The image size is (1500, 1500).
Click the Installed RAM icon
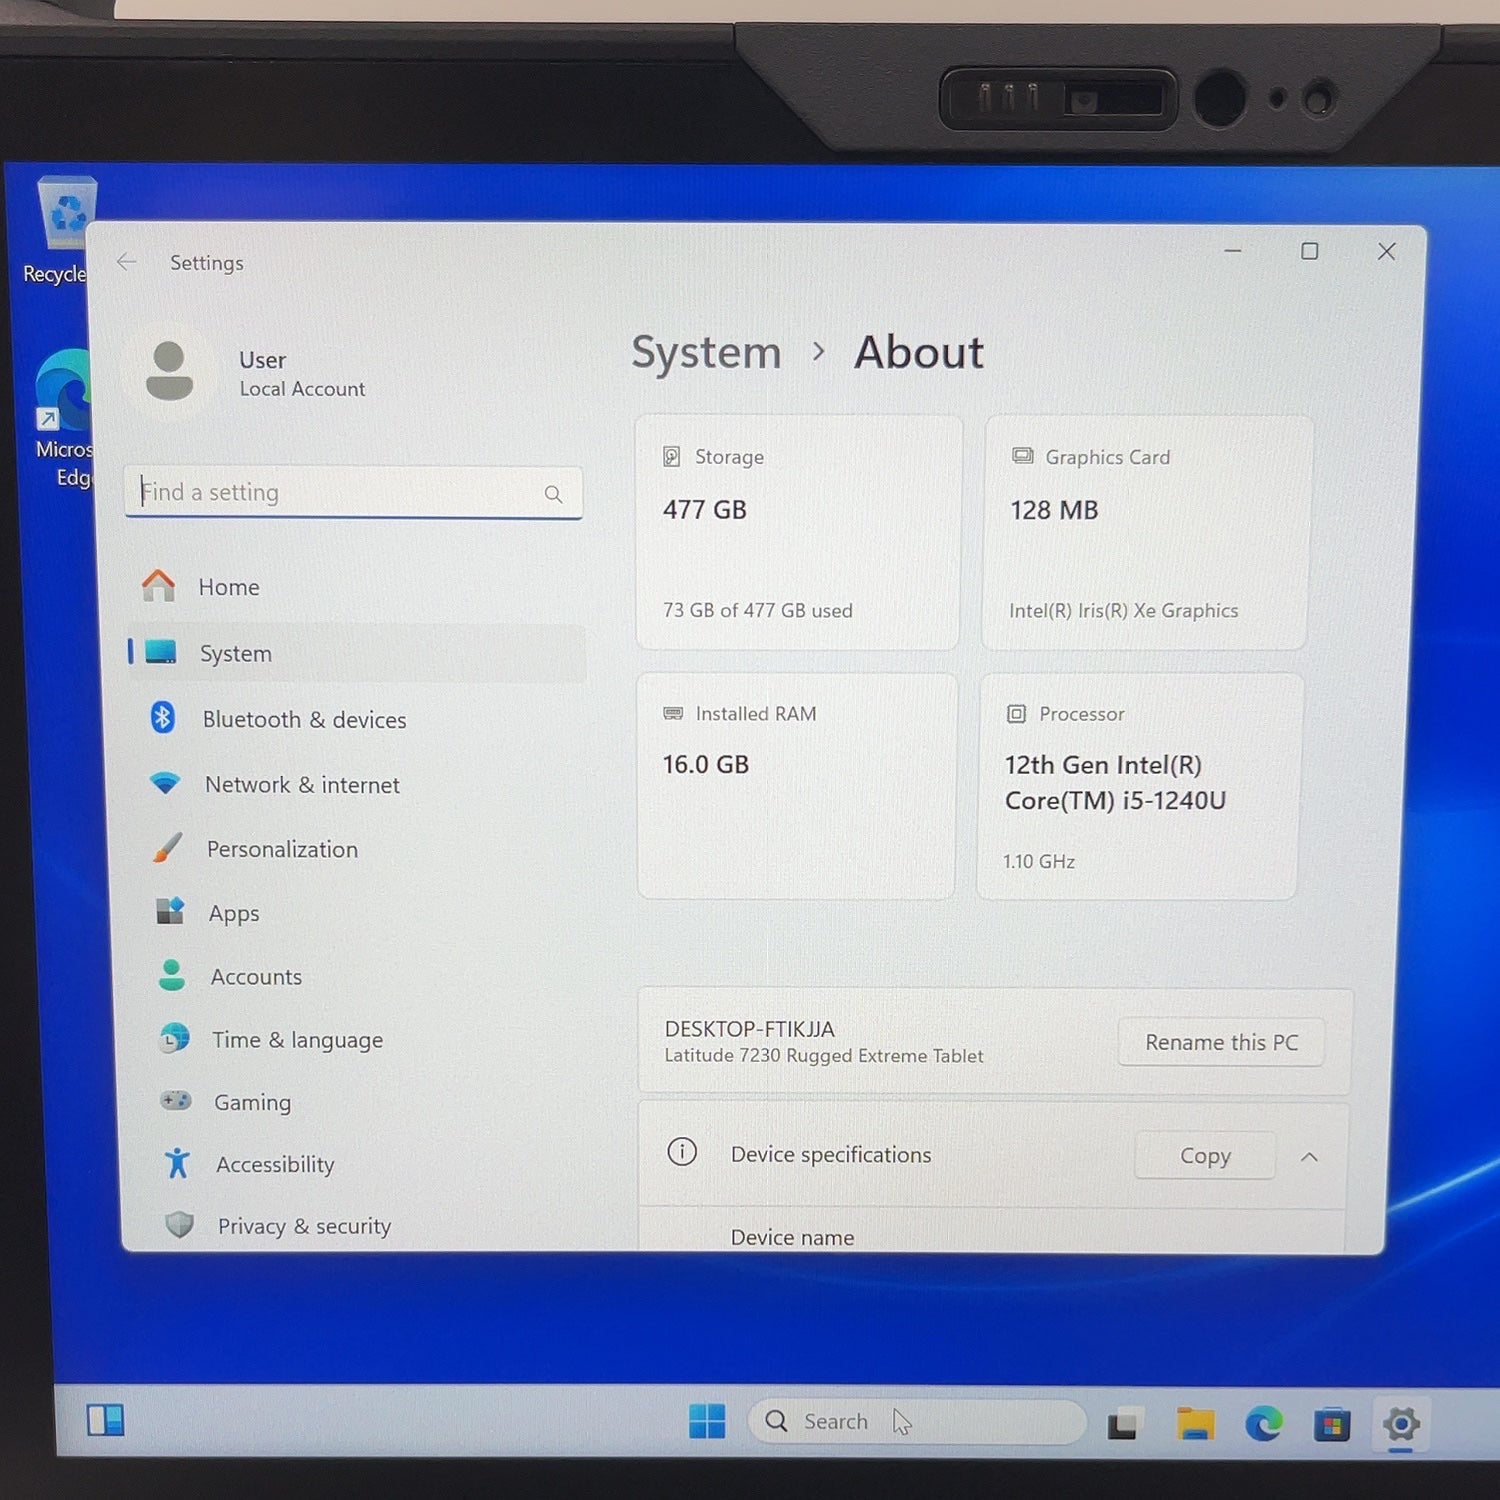tap(673, 713)
